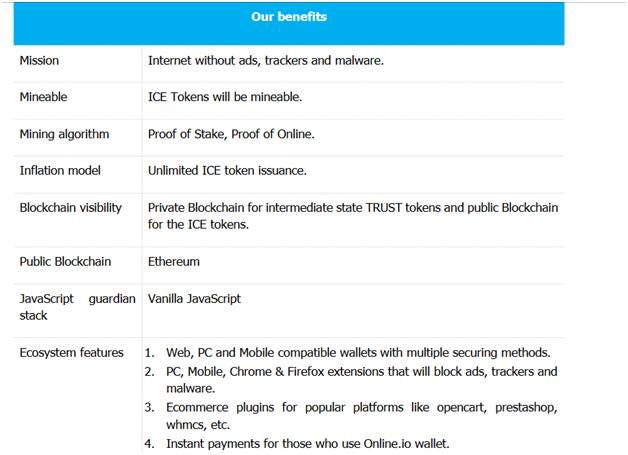Select the "Public Blockchain" label
Screen dimensions: 628x455
point(65,262)
